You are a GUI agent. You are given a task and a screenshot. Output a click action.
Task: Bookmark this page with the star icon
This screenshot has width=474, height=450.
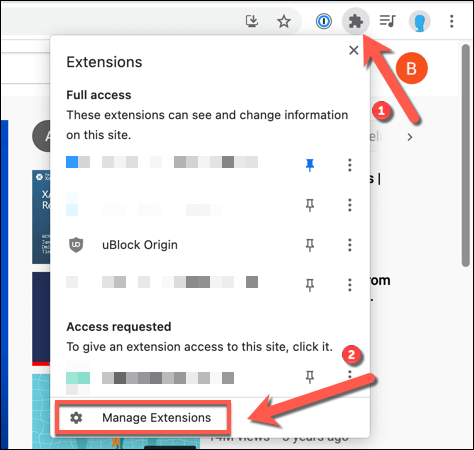(x=284, y=22)
